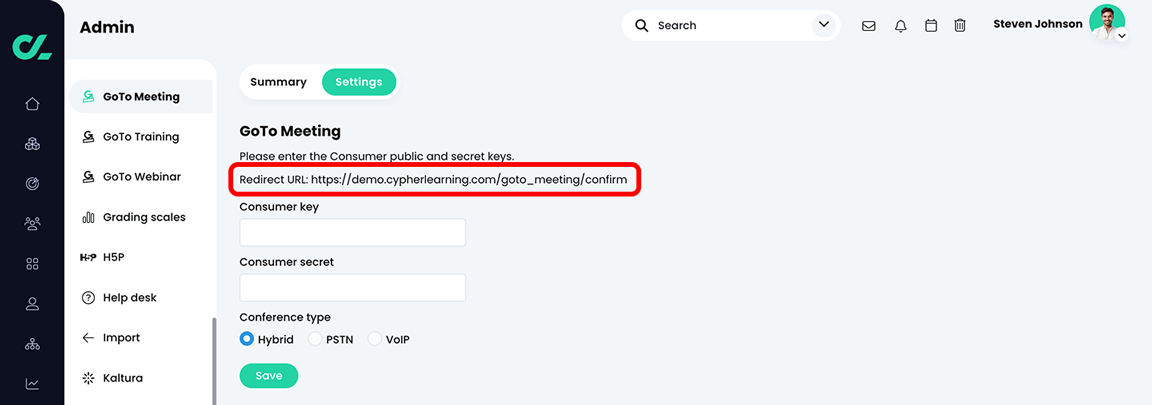
Task: Switch to the Settings tab
Action: (359, 82)
